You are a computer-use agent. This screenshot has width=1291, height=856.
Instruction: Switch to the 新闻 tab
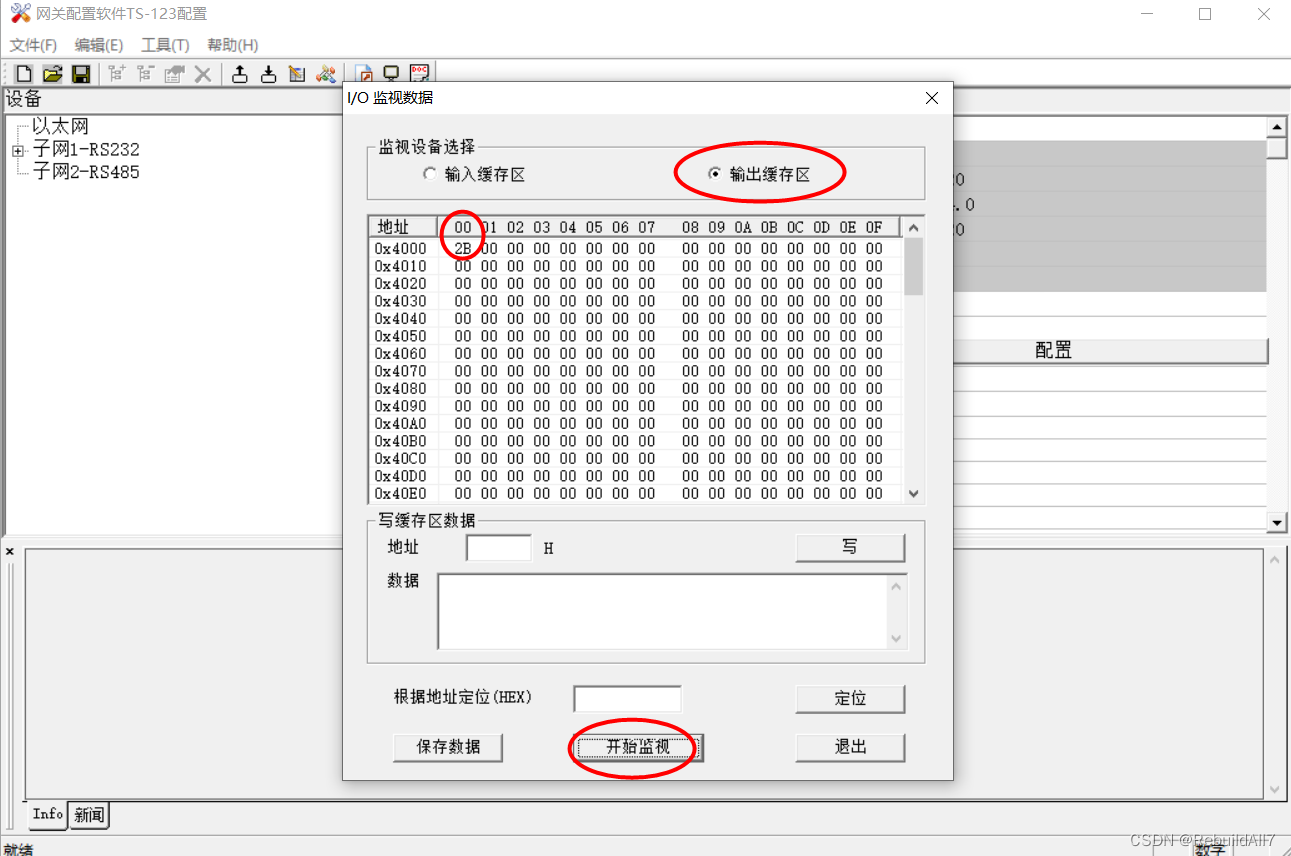coord(89,815)
